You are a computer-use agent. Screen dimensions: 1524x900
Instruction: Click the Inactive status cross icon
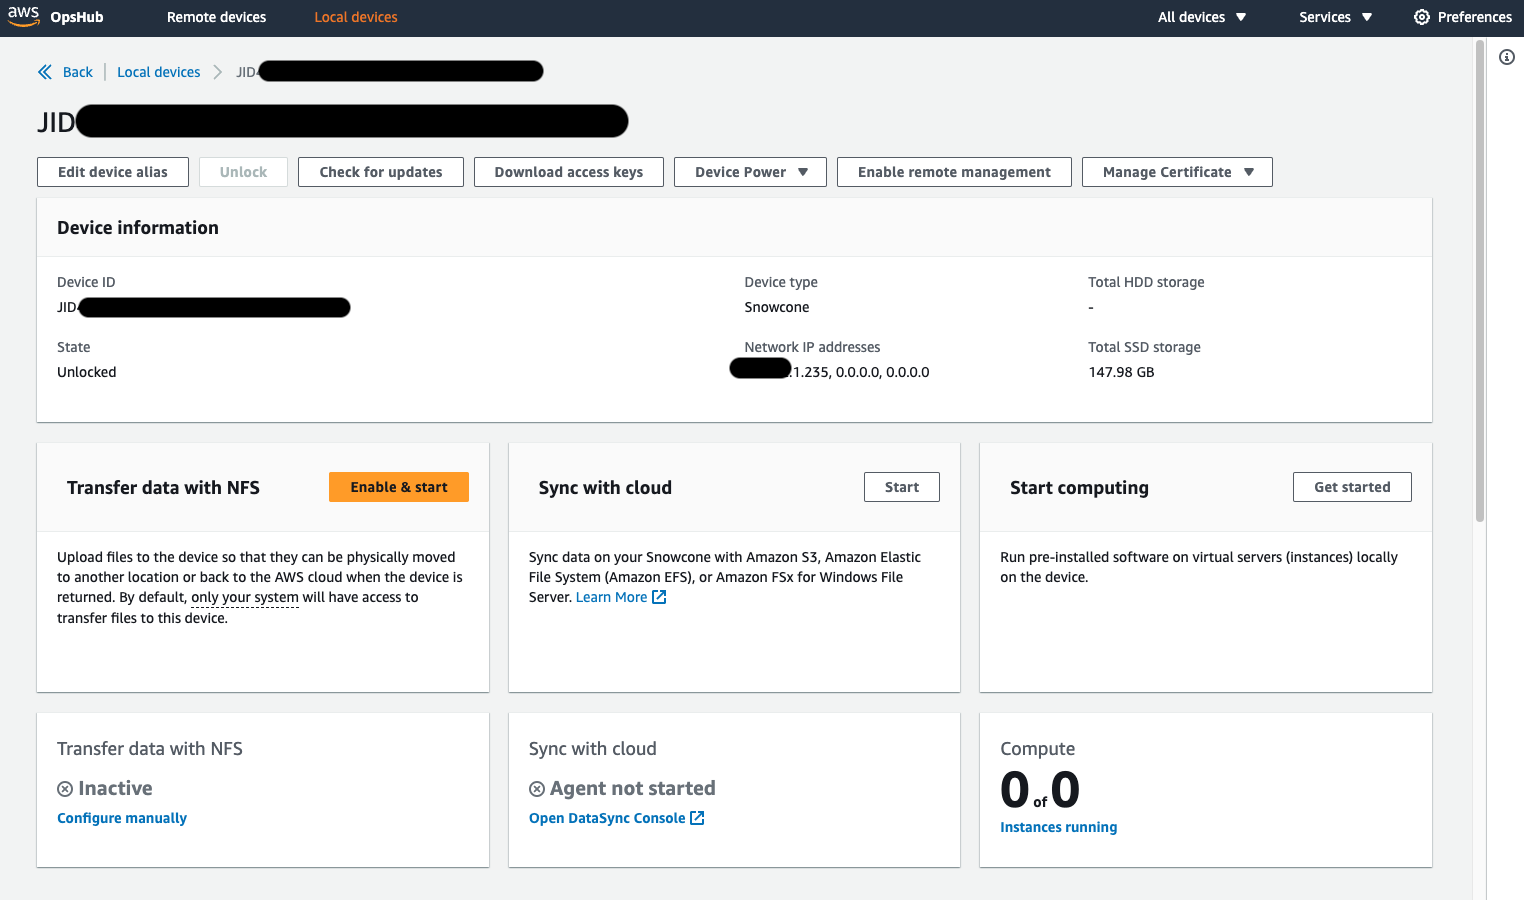[x=65, y=789]
